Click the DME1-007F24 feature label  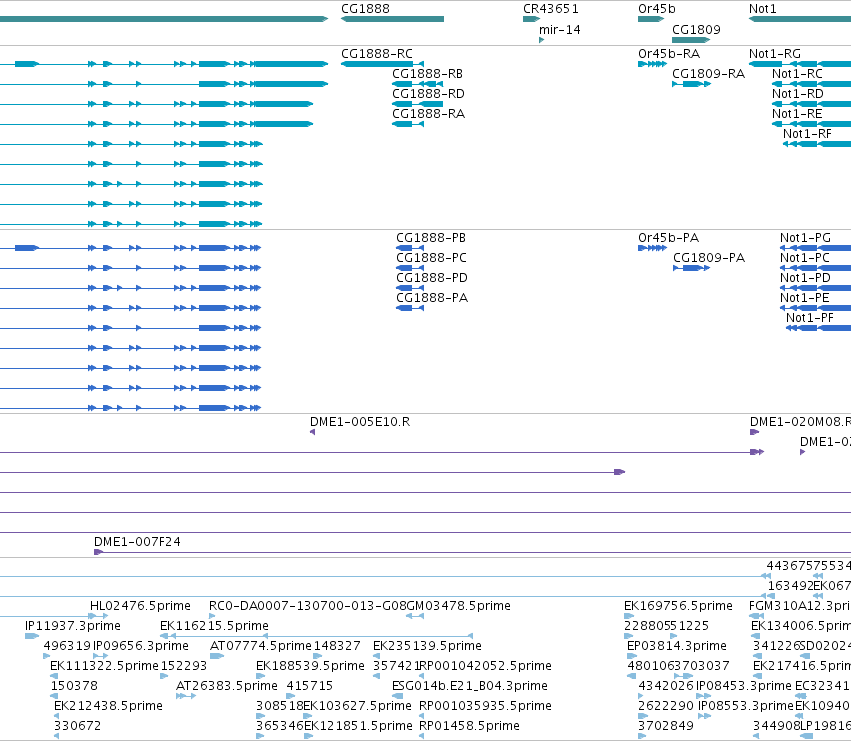137,542
